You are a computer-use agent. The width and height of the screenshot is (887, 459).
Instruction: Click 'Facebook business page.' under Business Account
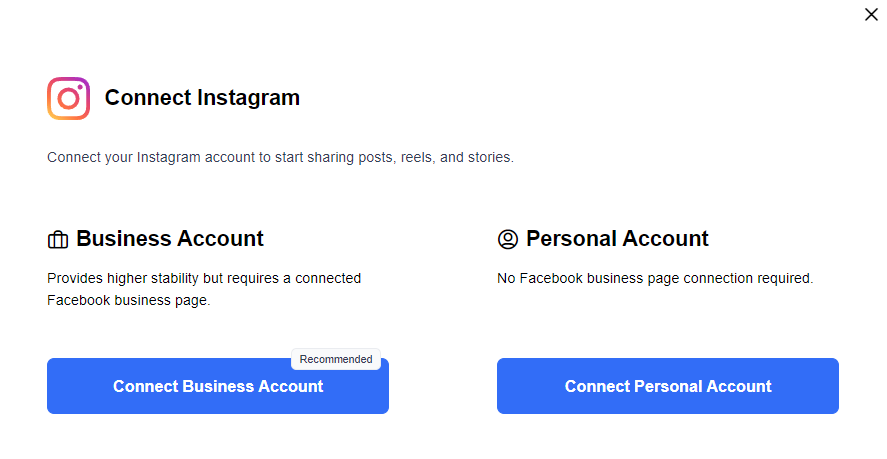[x=129, y=300]
